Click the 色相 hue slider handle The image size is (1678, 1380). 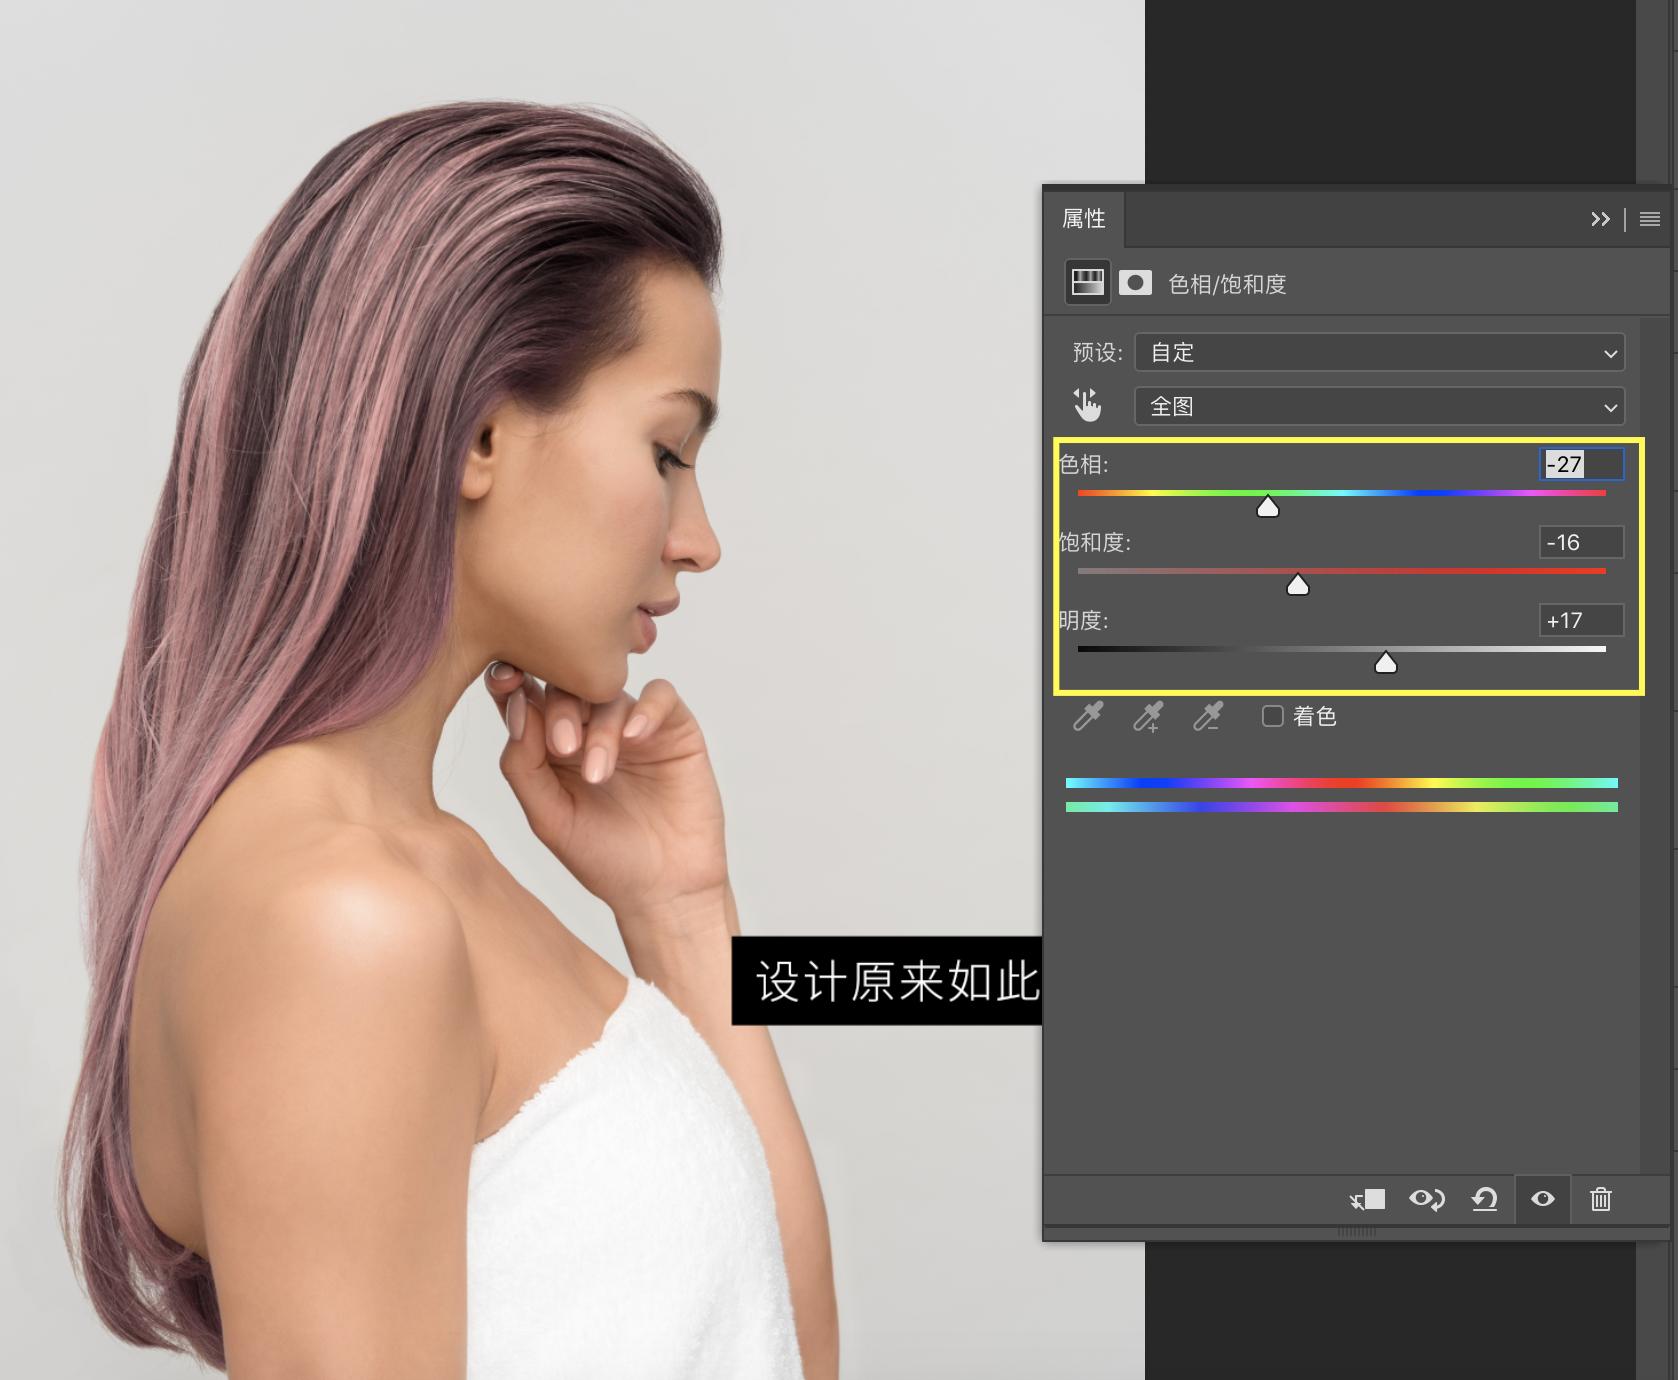pyautogui.click(x=1268, y=507)
